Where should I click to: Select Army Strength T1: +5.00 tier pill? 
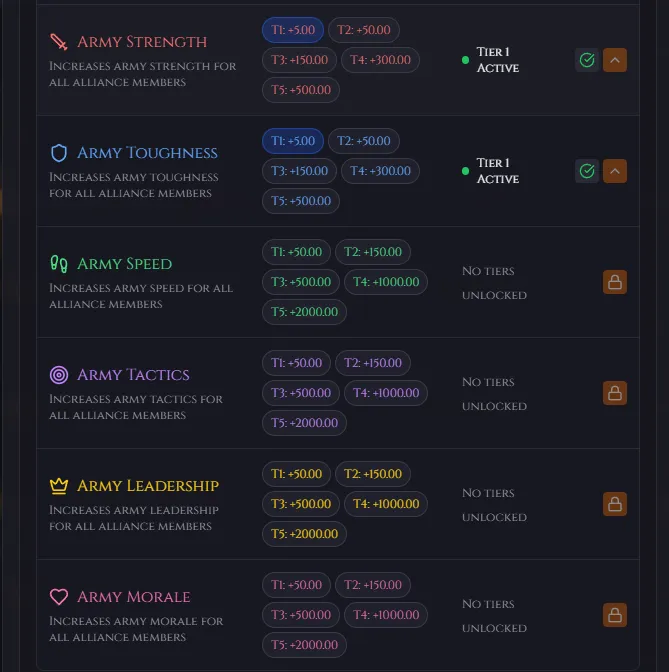click(x=293, y=30)
